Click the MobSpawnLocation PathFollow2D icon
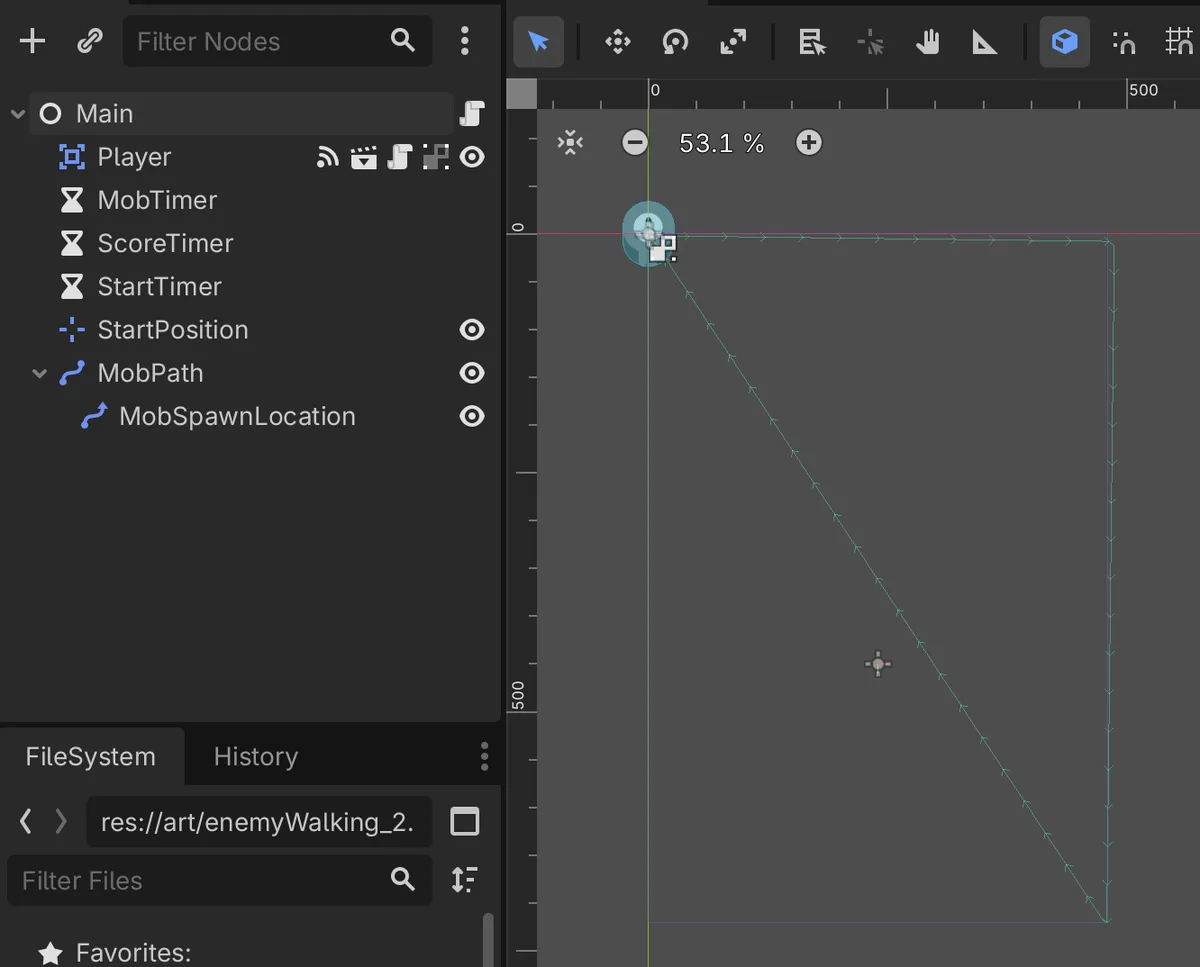 point(94,416)
